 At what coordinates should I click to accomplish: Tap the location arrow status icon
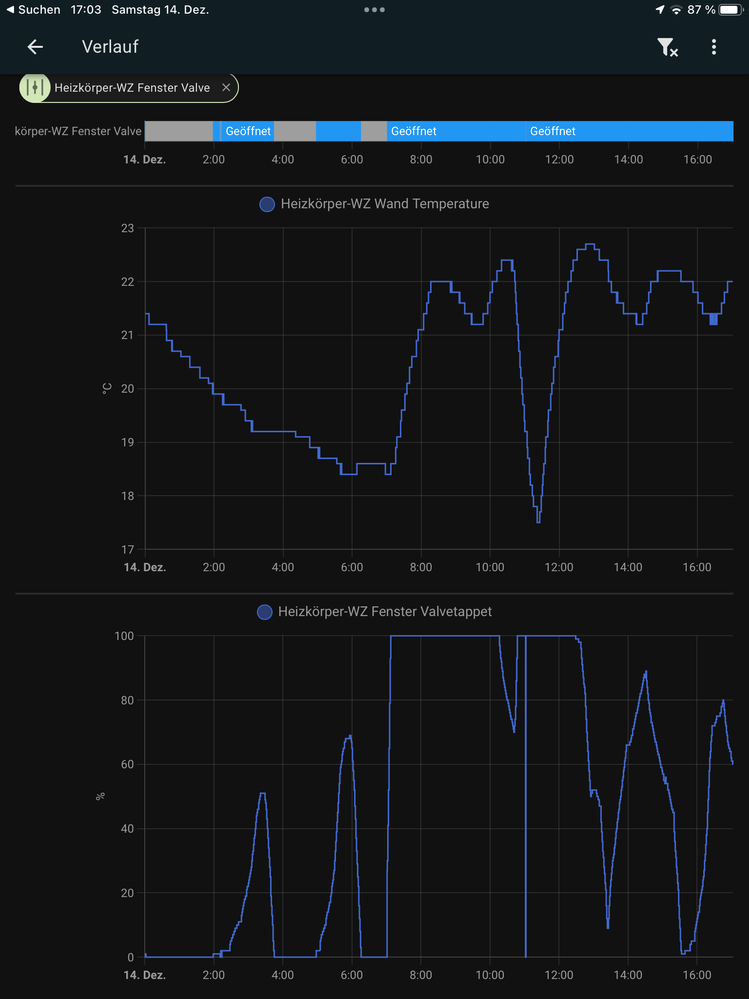[659, 9]
